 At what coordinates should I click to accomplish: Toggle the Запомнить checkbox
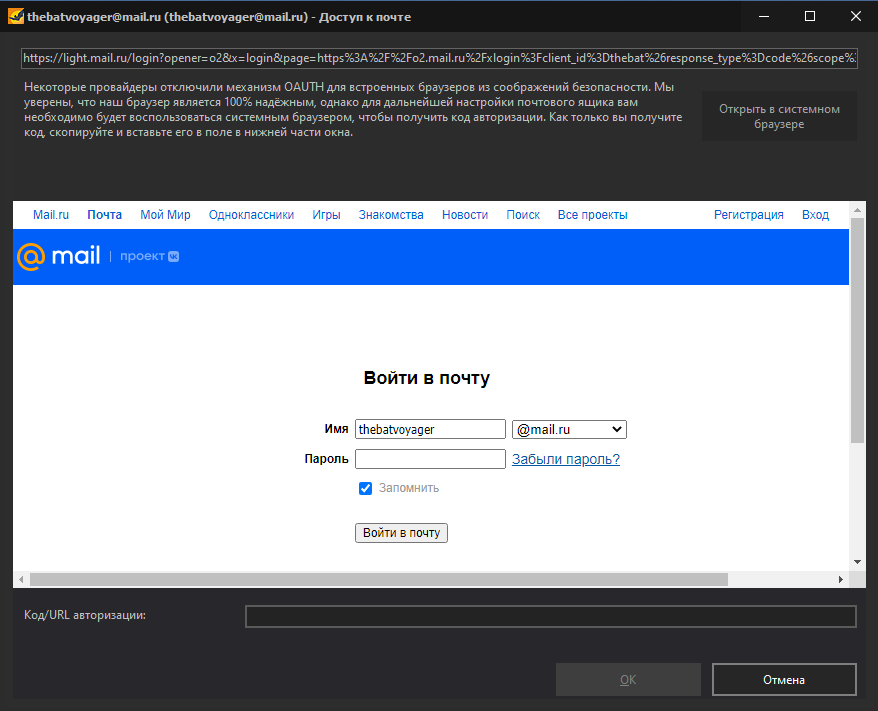point(365,488)
